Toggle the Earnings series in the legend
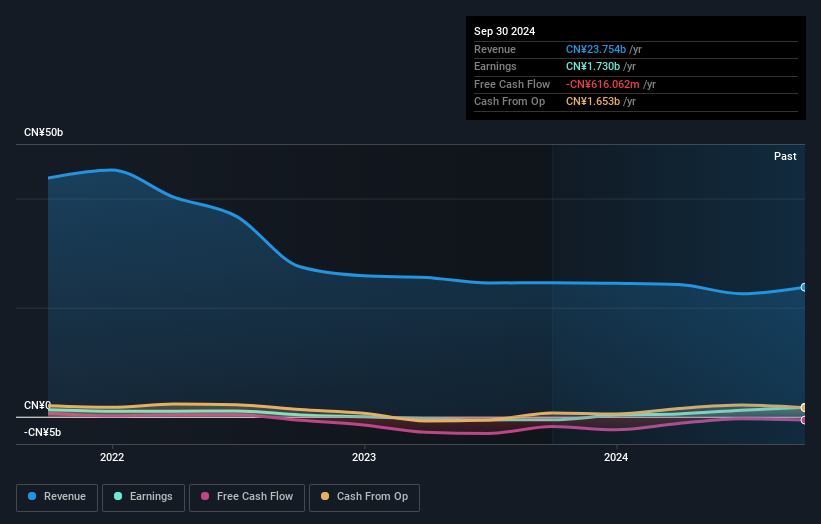 (x=143, y=497)
